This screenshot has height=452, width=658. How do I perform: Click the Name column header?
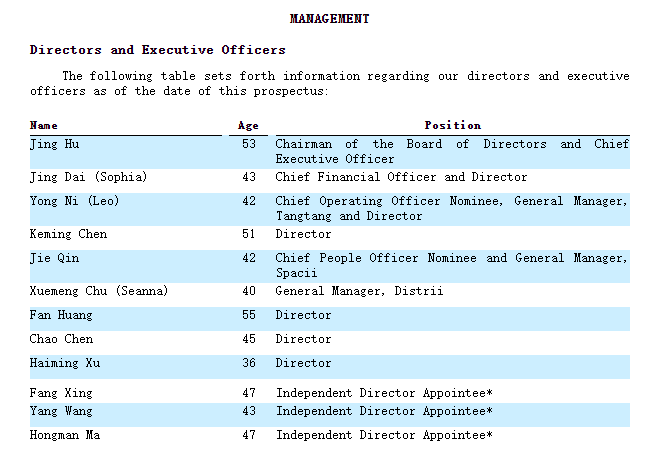point(44,125)
